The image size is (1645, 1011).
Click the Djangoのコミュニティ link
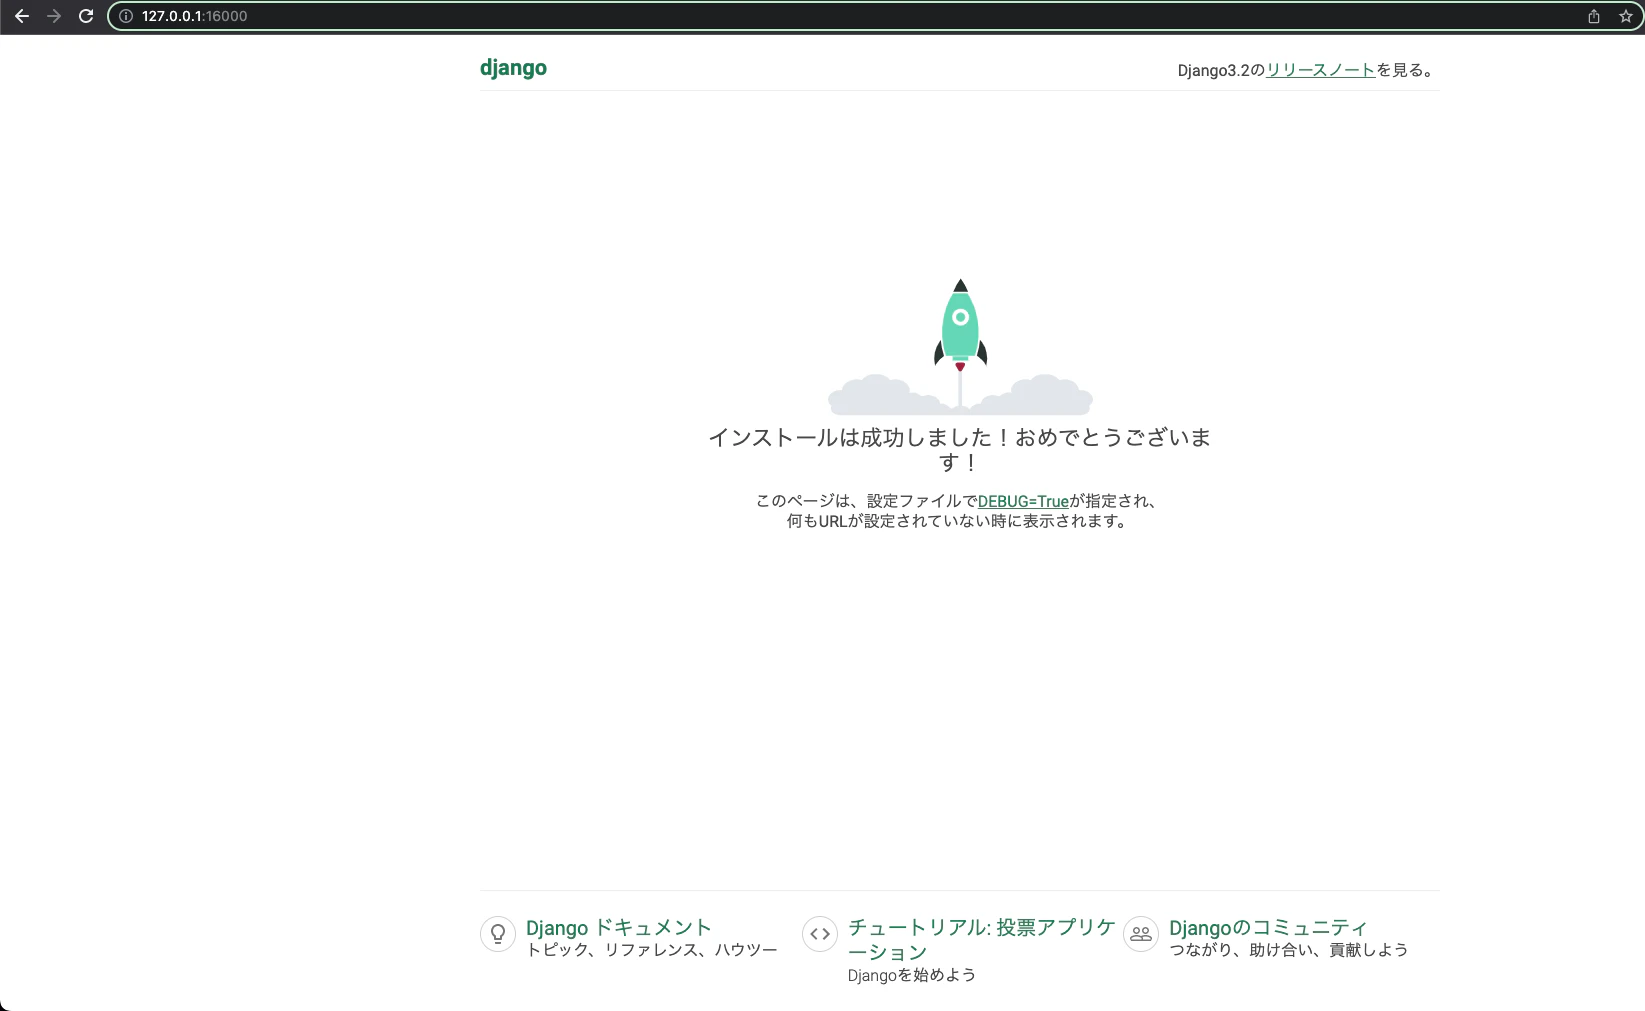(1268, 928)
